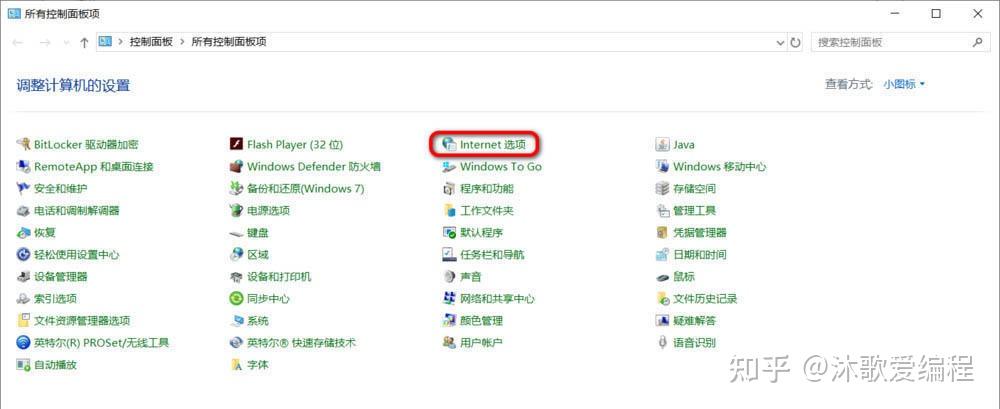Expand the address bar history dropdown
The image size is (1000, 409).
(x=781, y=42)
